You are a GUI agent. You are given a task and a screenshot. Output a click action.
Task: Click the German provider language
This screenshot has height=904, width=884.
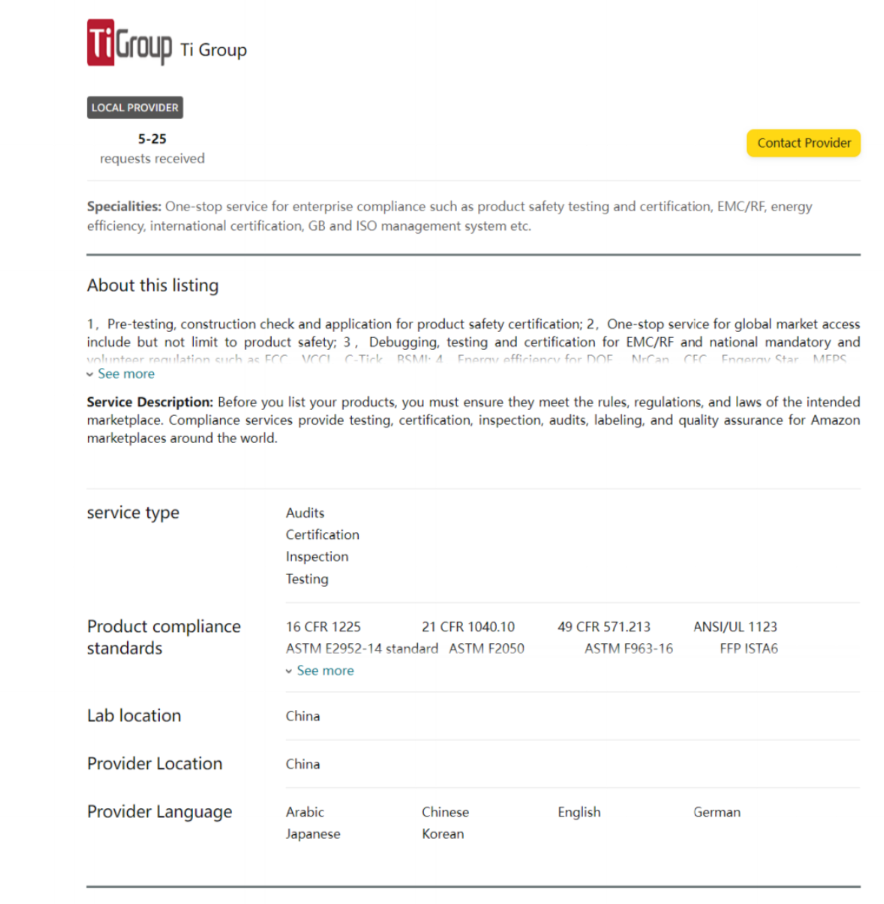click(x=717, y=812)
